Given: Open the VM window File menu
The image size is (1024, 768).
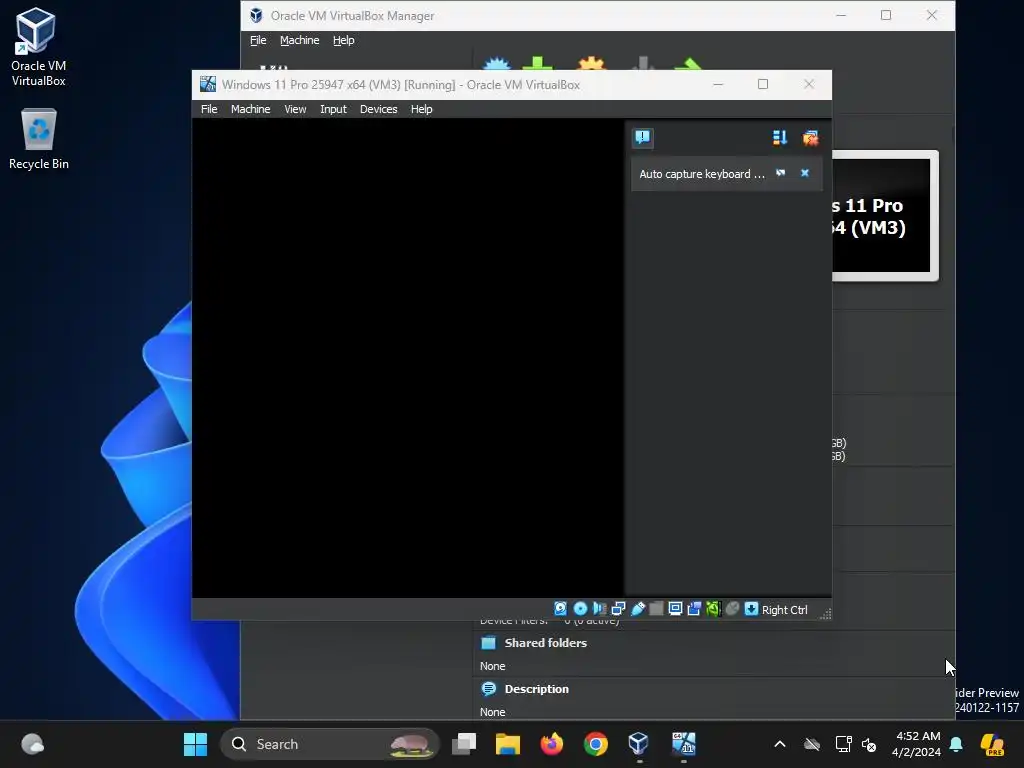Looking at the screenshot, I should 209,109.
